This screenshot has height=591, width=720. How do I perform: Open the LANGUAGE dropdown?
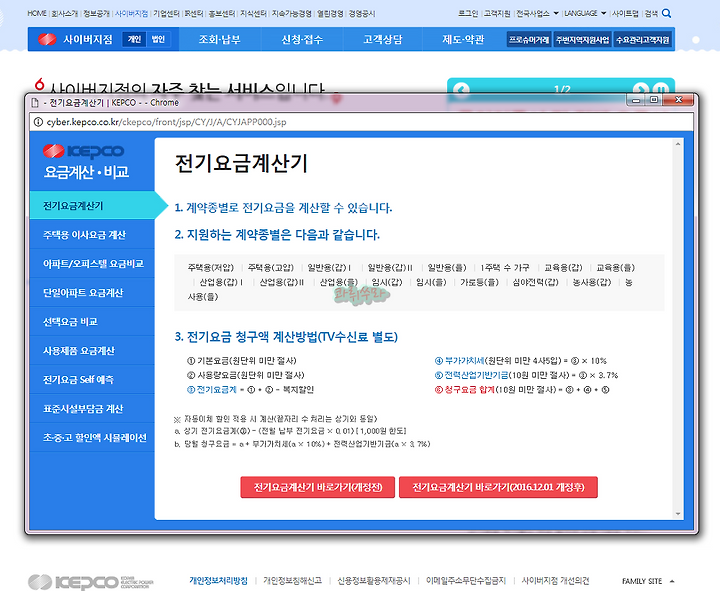click(585, 13)
